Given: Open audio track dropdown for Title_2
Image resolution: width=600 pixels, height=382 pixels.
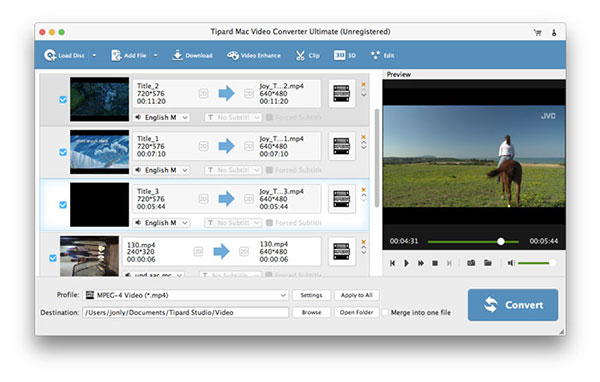Looking at the screenshot, I should [161, 117].
